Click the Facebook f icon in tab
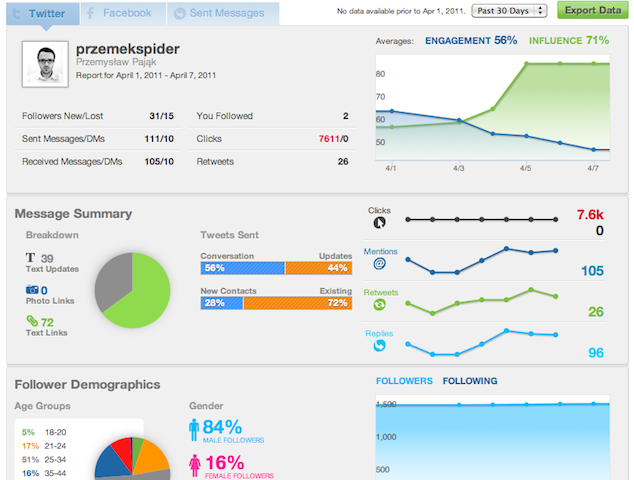The height and width of the screenshot is (480, 634). pos(91,13)
